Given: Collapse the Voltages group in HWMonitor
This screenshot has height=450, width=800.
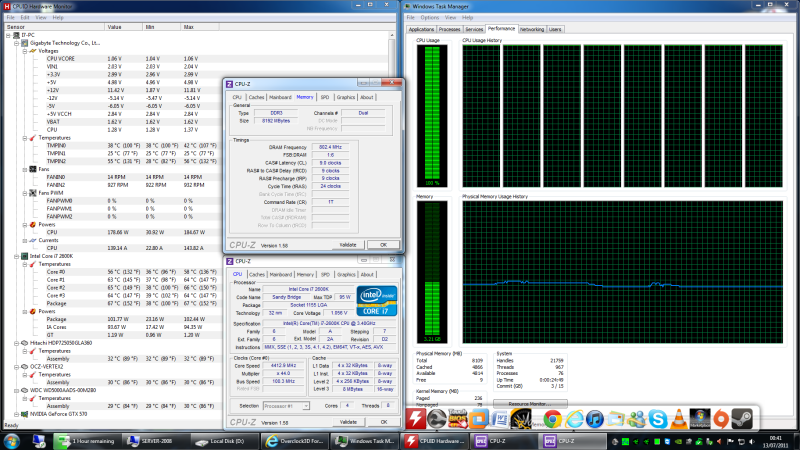Looking at the screenshot, I should point(24,51).
